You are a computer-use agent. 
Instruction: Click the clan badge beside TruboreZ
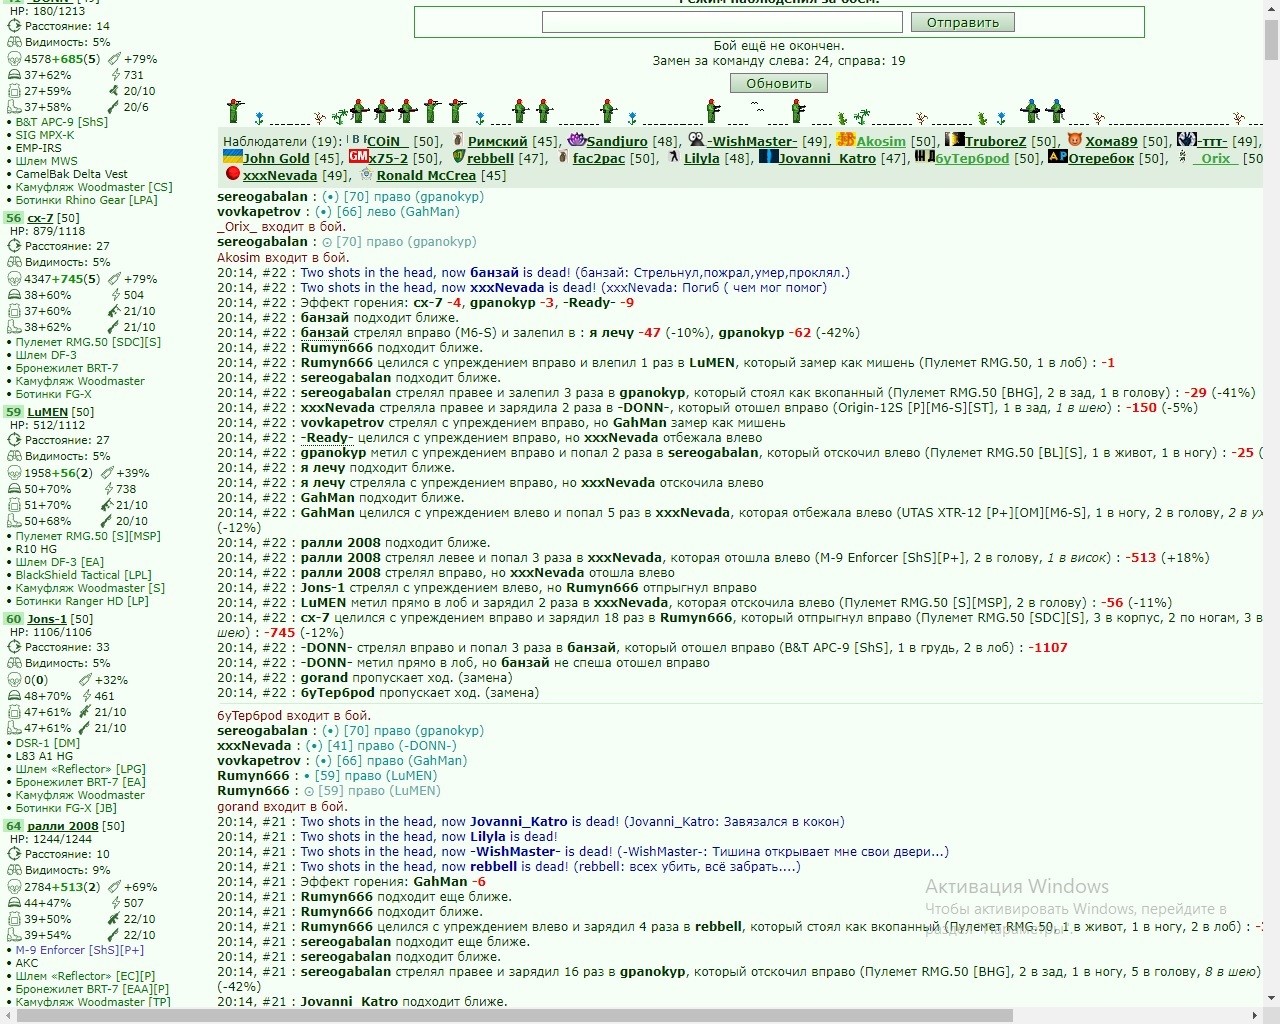tap(954, 140)
